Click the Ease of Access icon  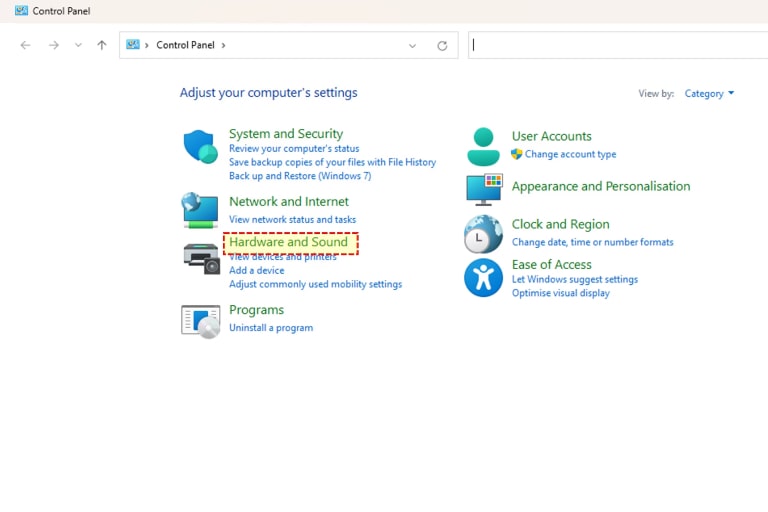[x=483, y=277]
